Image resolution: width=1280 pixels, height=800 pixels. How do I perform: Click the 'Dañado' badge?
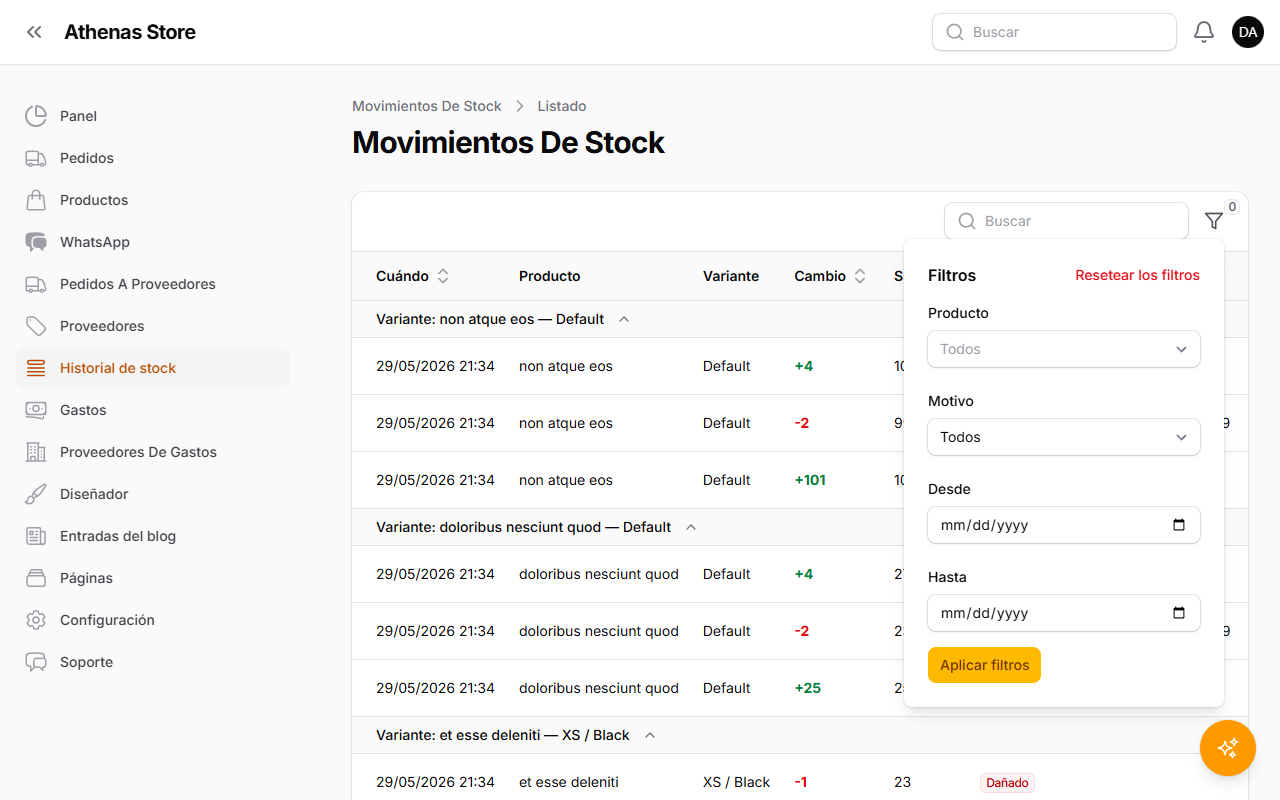1007,783
